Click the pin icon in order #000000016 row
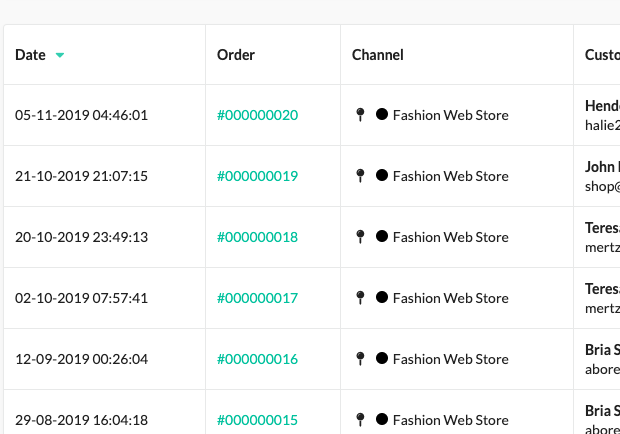This screenshot has width=620, height=434. (x=360, y=359)
